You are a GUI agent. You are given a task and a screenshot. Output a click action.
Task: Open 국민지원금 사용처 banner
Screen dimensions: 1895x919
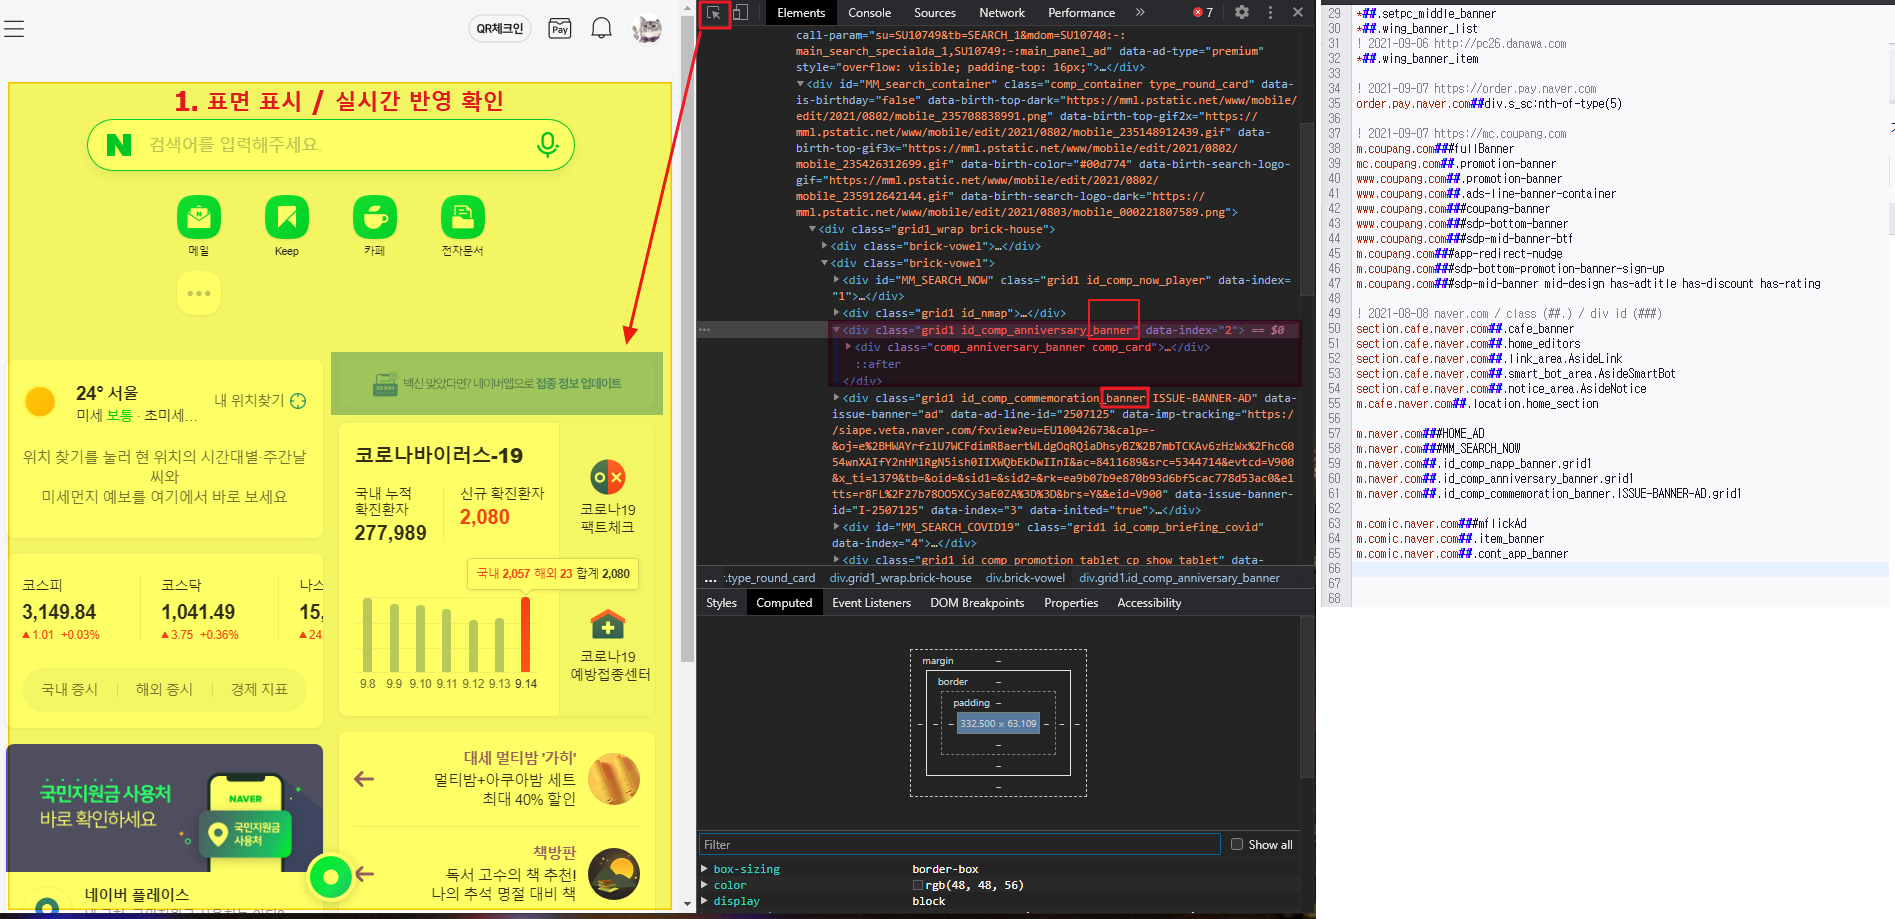coord(165,808)
